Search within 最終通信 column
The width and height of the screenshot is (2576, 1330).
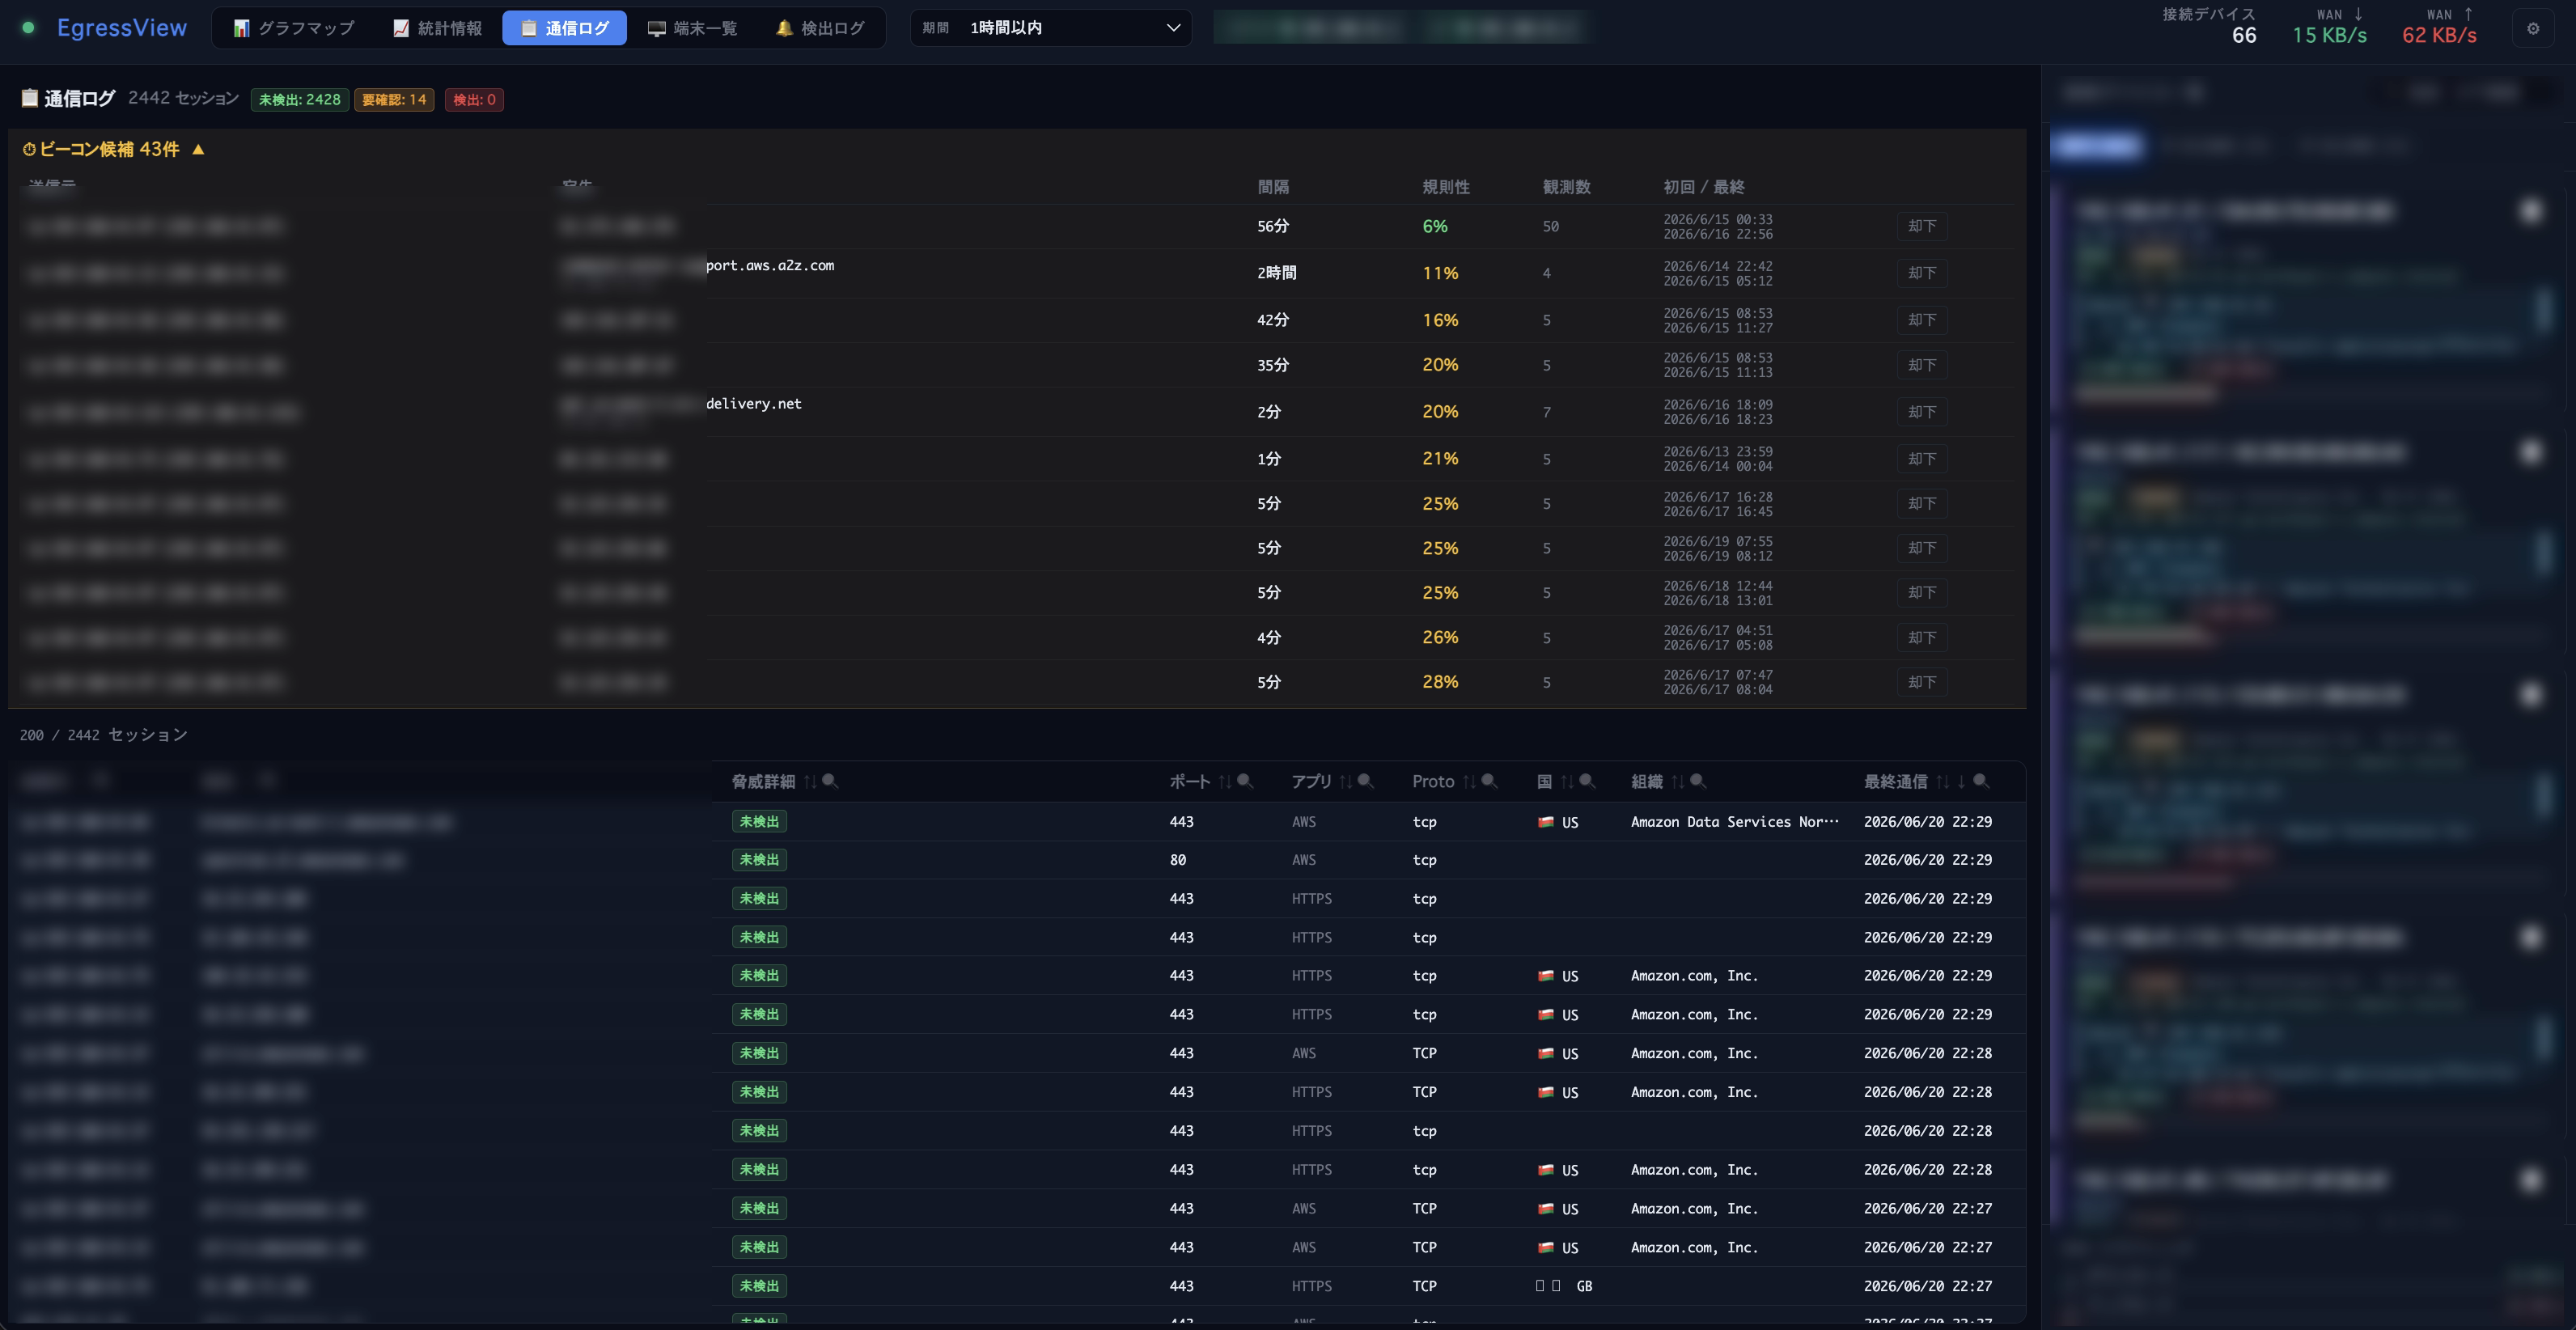(x=1981, y=781)
